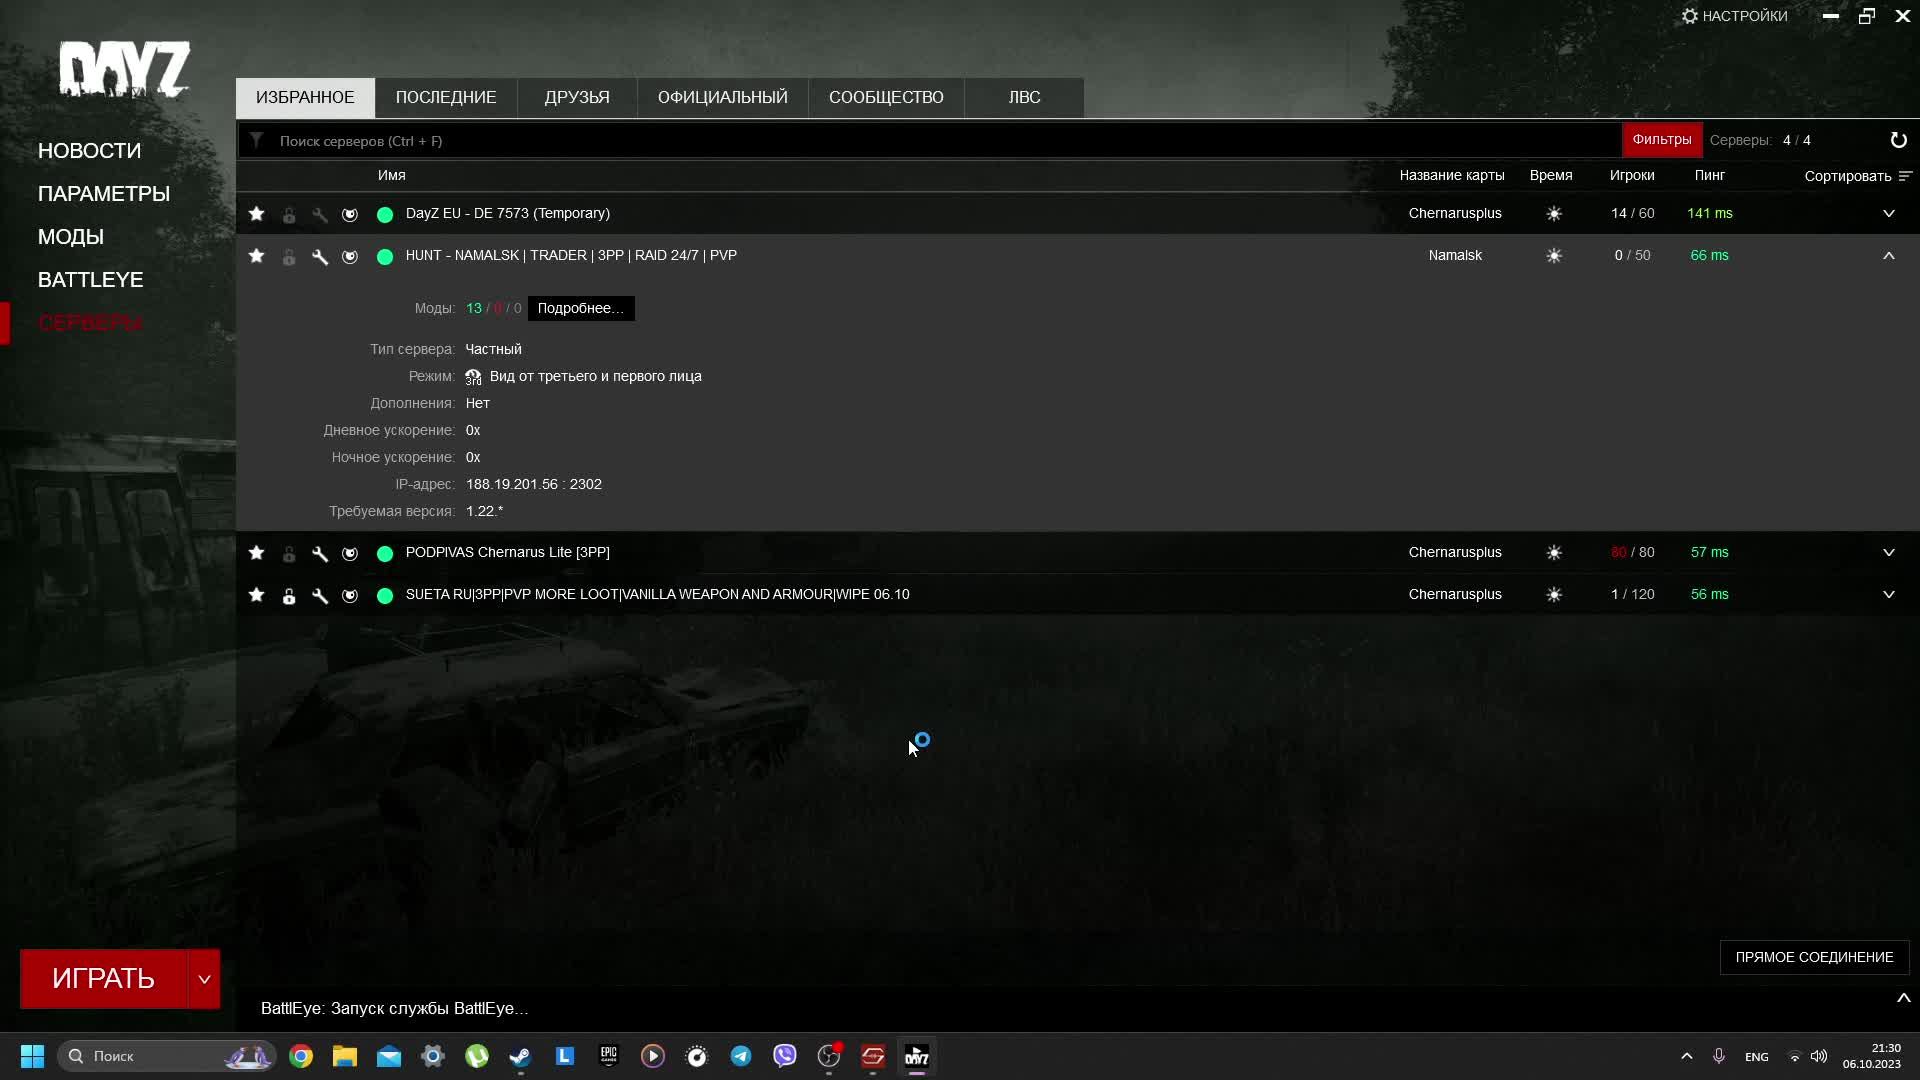Screen dimensions: 1920x1080
Task: Expand details of DayZ EU - DE 7573
Action: (1888, 214)
